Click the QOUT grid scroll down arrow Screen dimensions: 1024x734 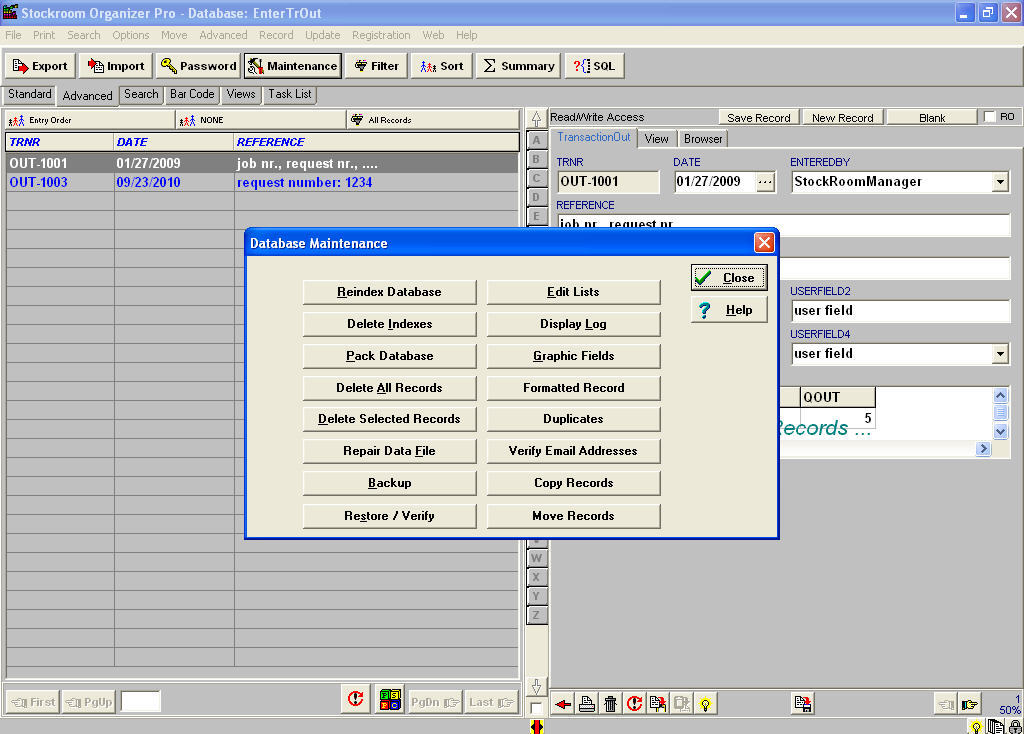coord(1000,431)
